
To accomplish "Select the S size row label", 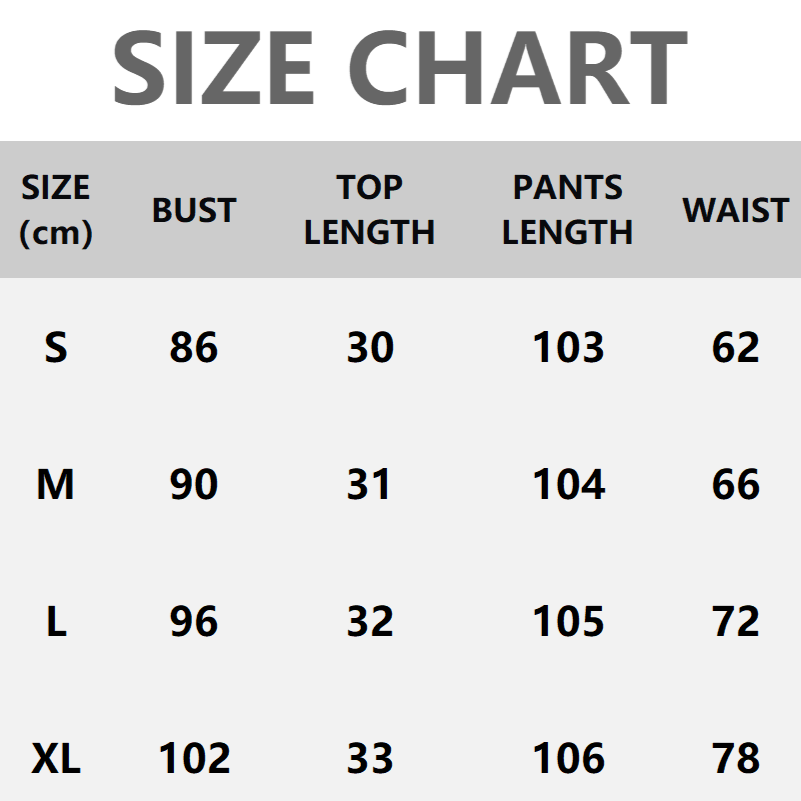I will click(56, 348).
